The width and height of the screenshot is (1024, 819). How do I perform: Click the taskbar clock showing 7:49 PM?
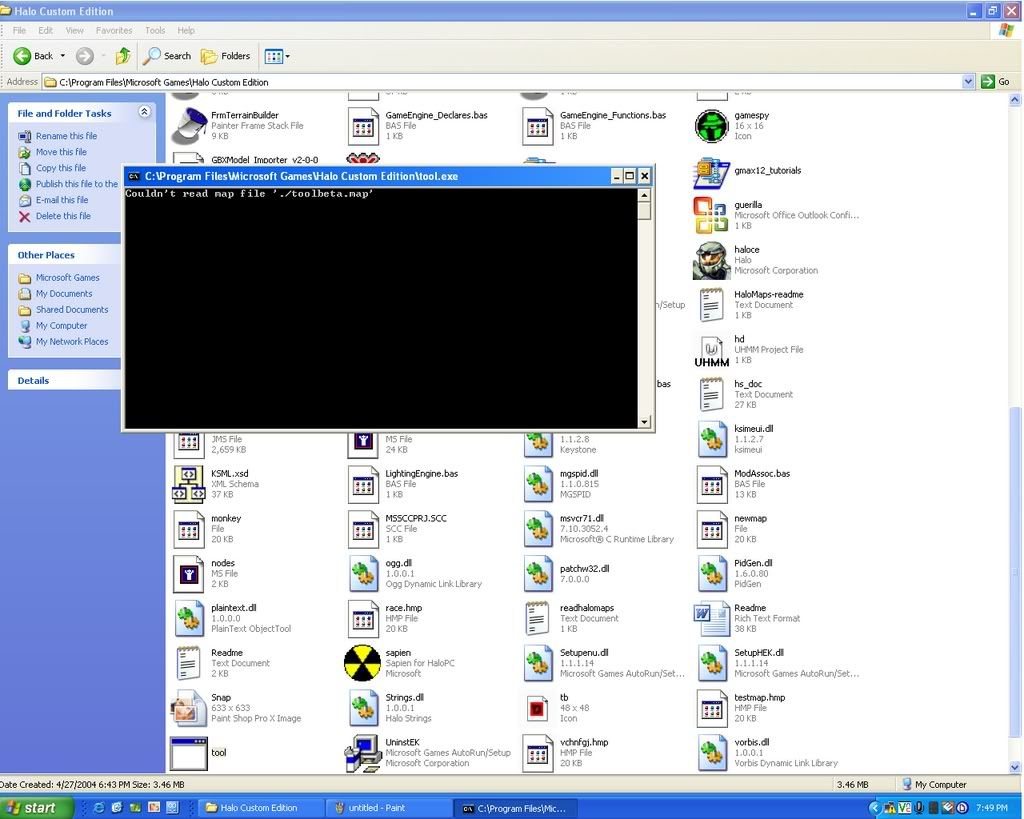(991, 808)
